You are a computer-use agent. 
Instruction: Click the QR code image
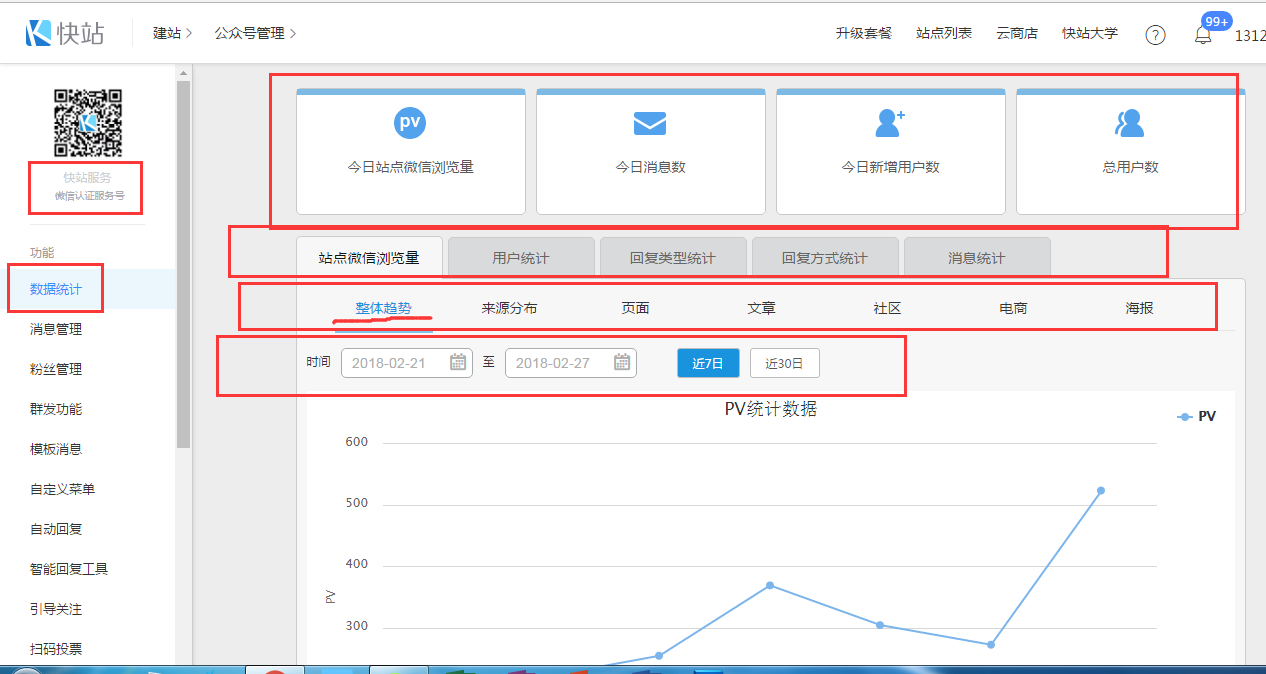tap(87, 123)
